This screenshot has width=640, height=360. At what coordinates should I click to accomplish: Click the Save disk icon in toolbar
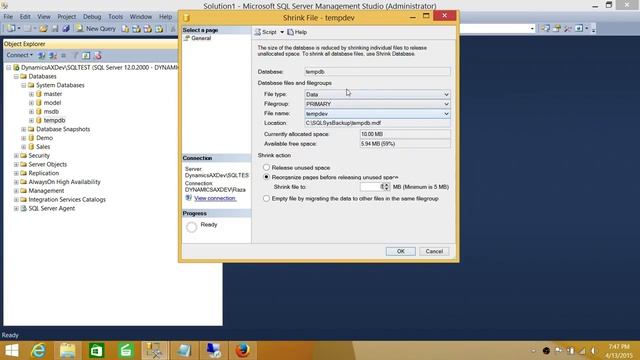click(55, 29)
